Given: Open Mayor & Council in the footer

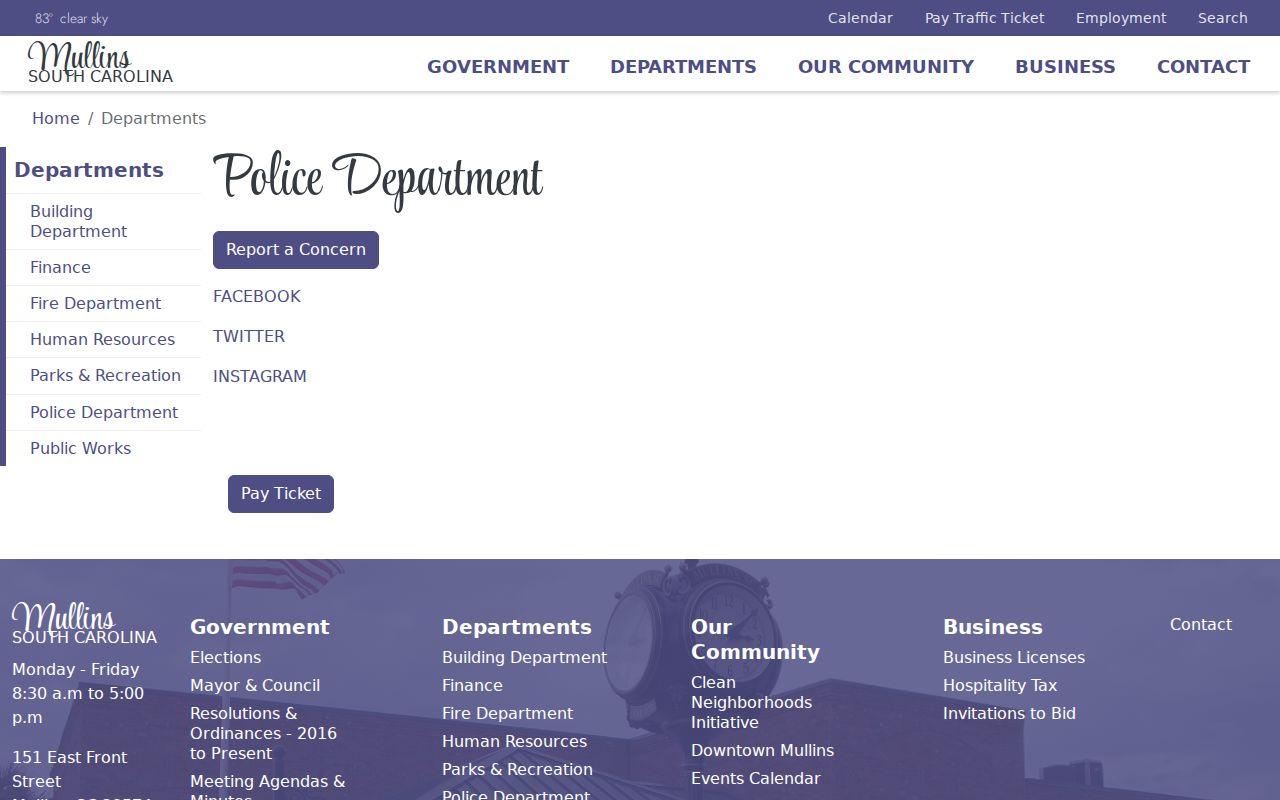Looking at the screenshot, I should pos(255,685).
